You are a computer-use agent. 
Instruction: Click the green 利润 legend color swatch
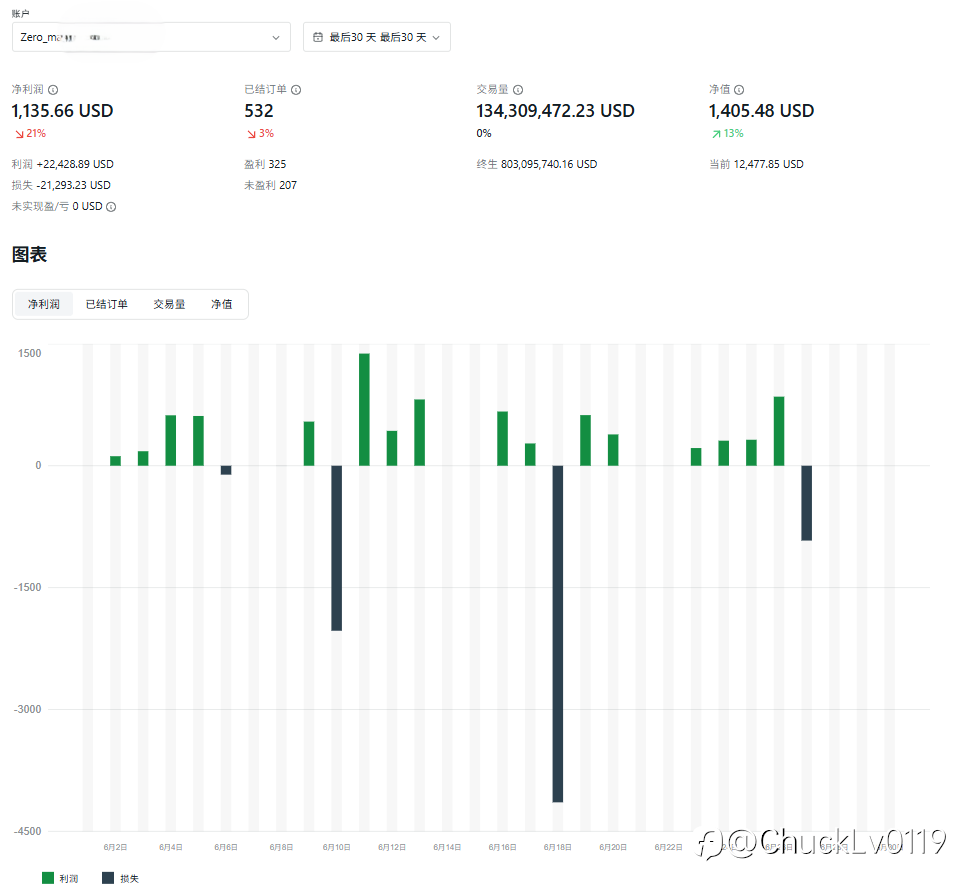tap(47, 878)
